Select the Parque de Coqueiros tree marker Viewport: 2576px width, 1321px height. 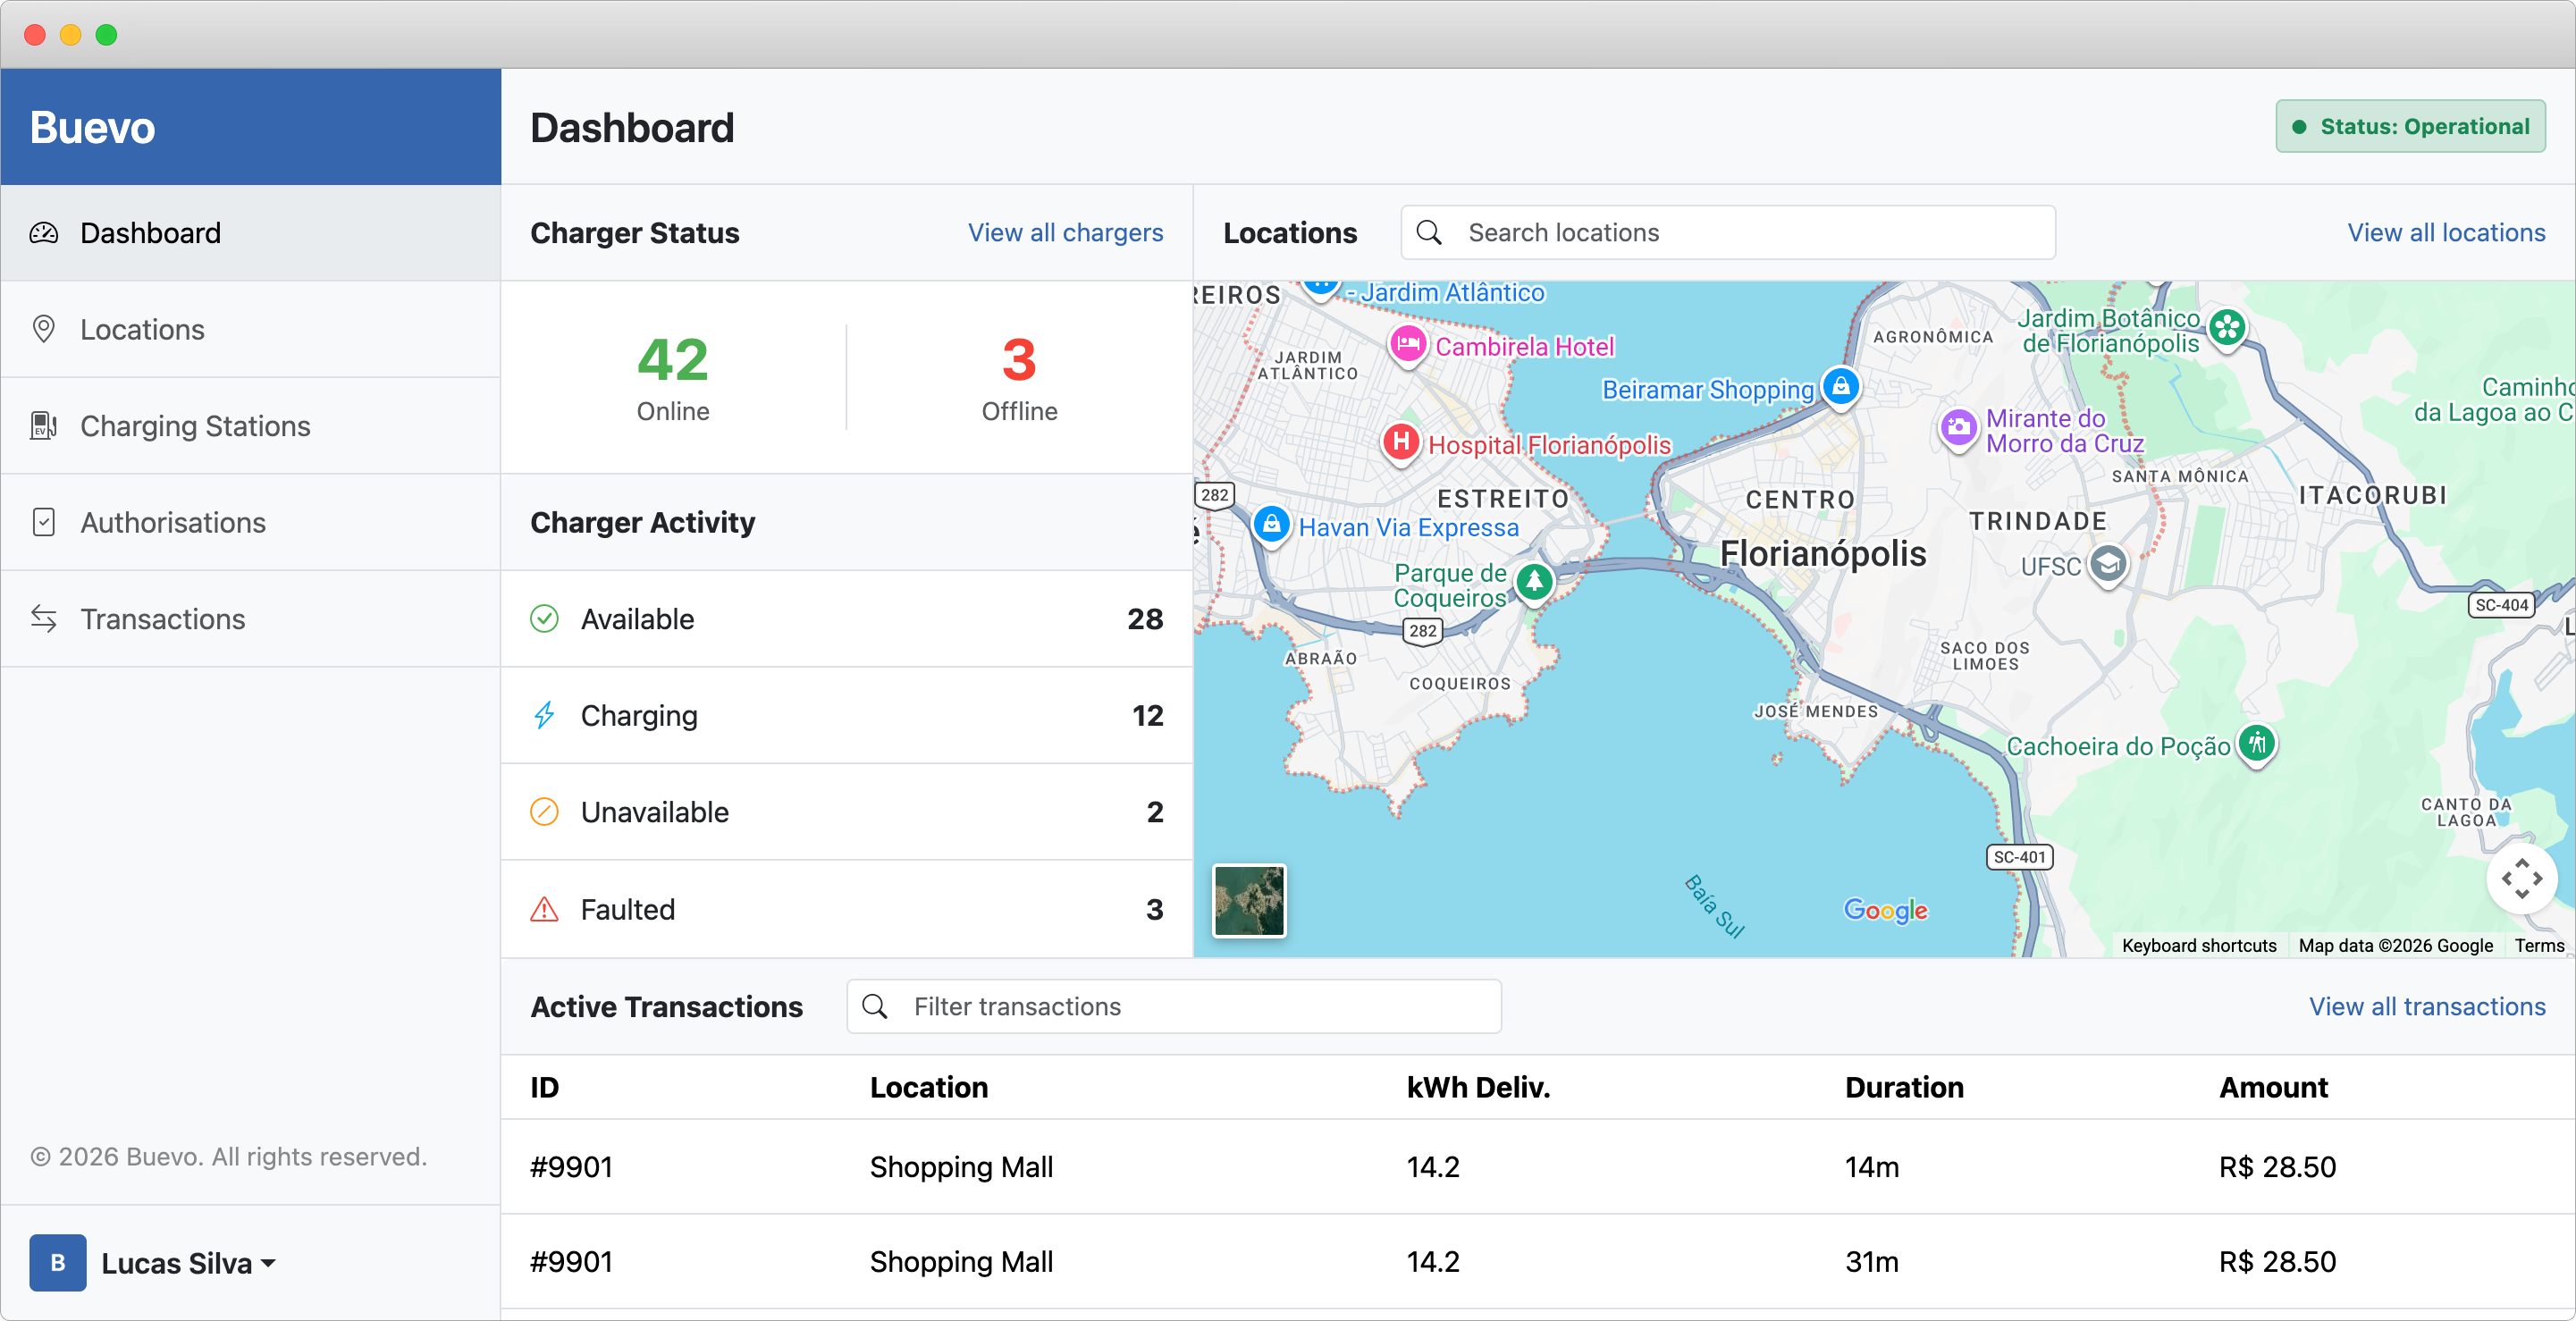click(1534, 581)
